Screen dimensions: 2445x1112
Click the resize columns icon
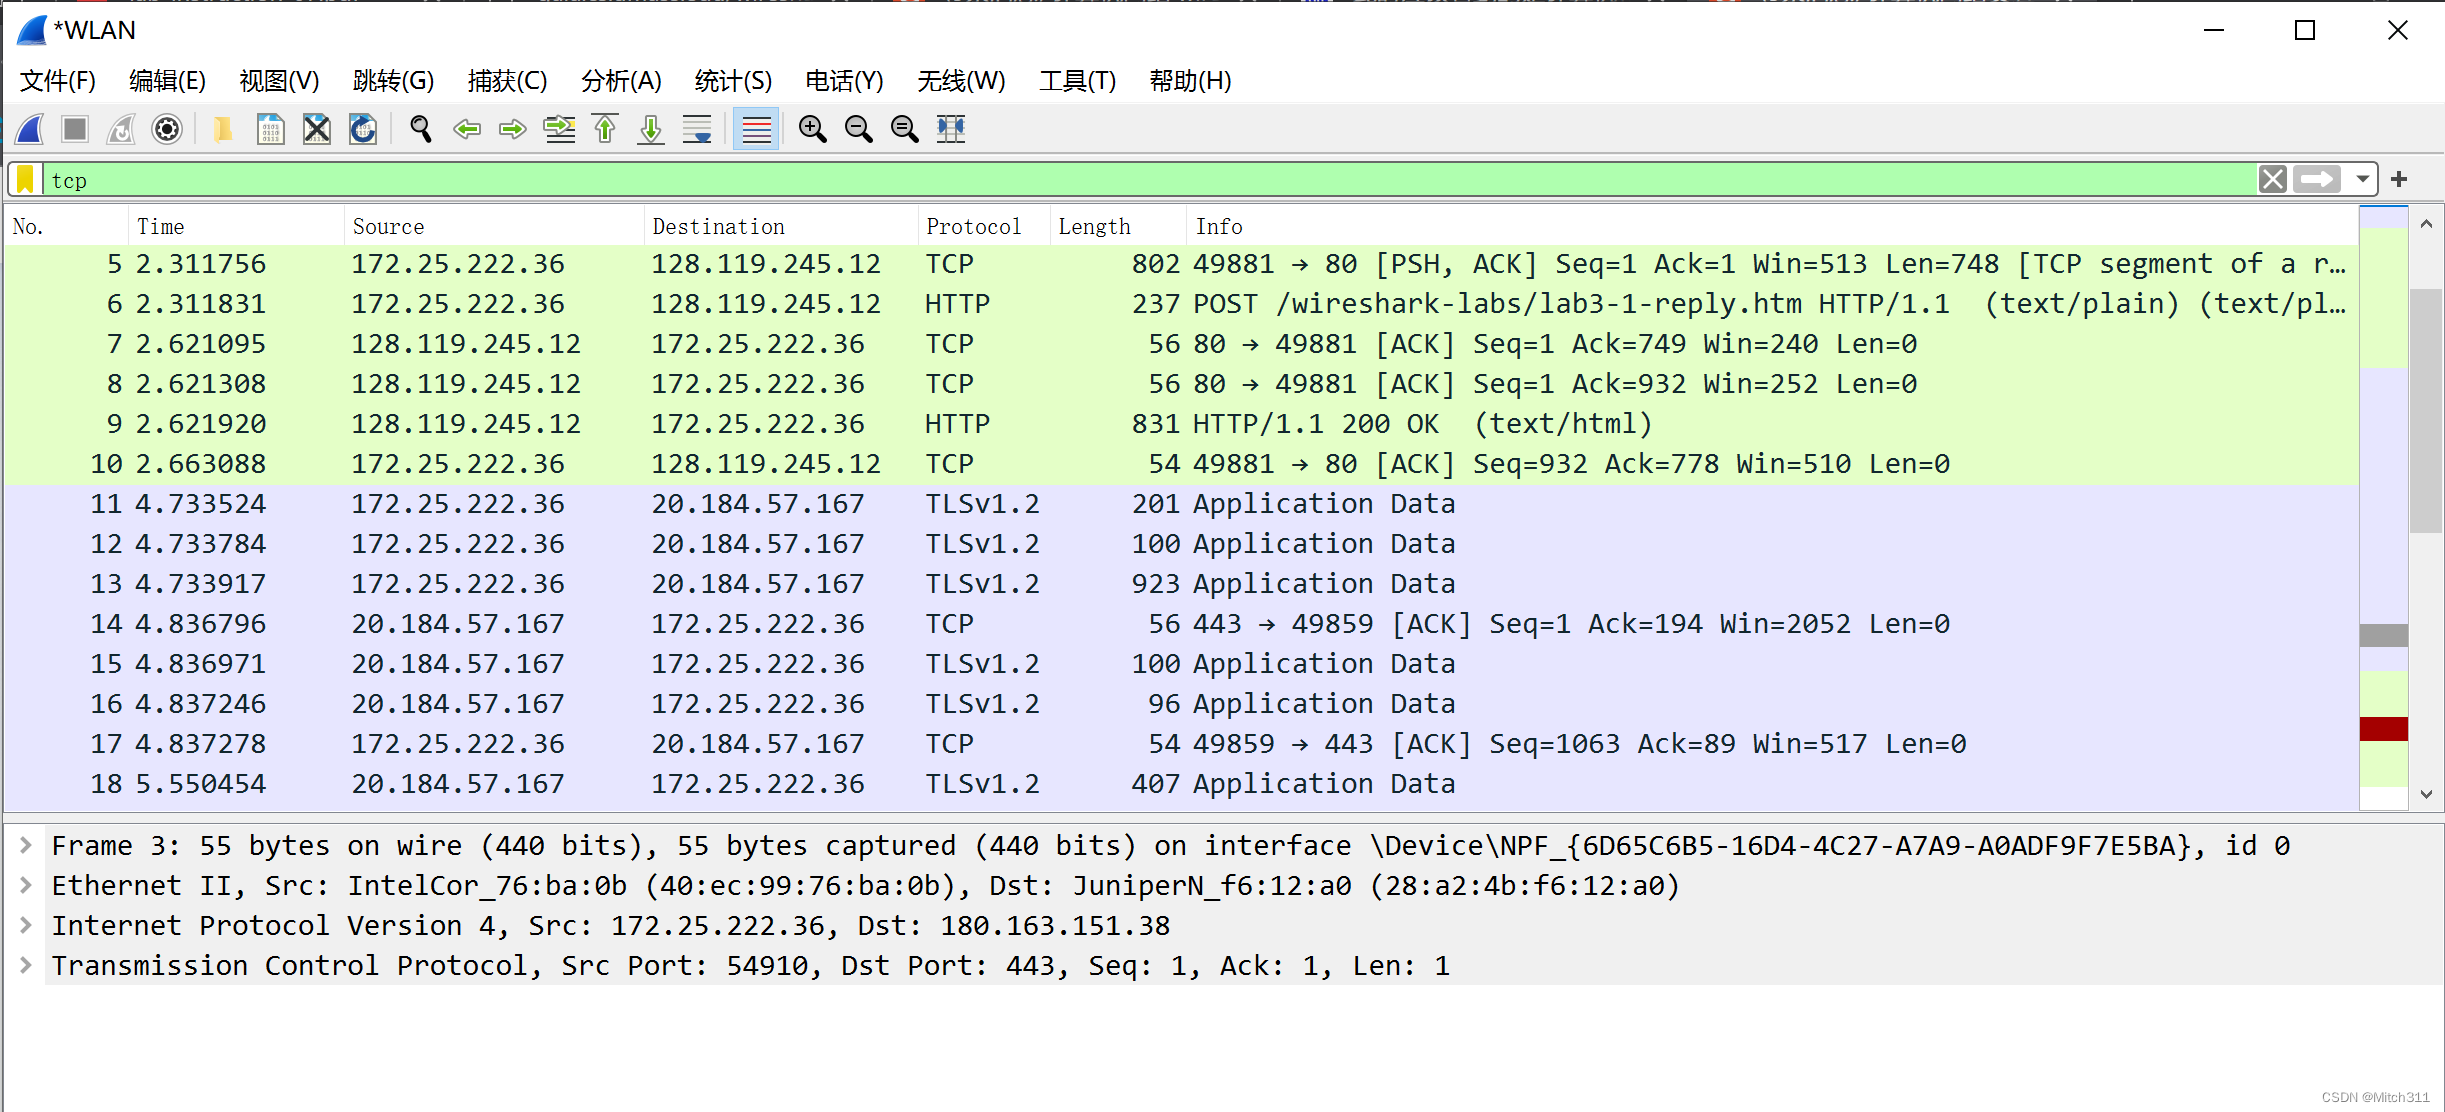pos(950,129)
